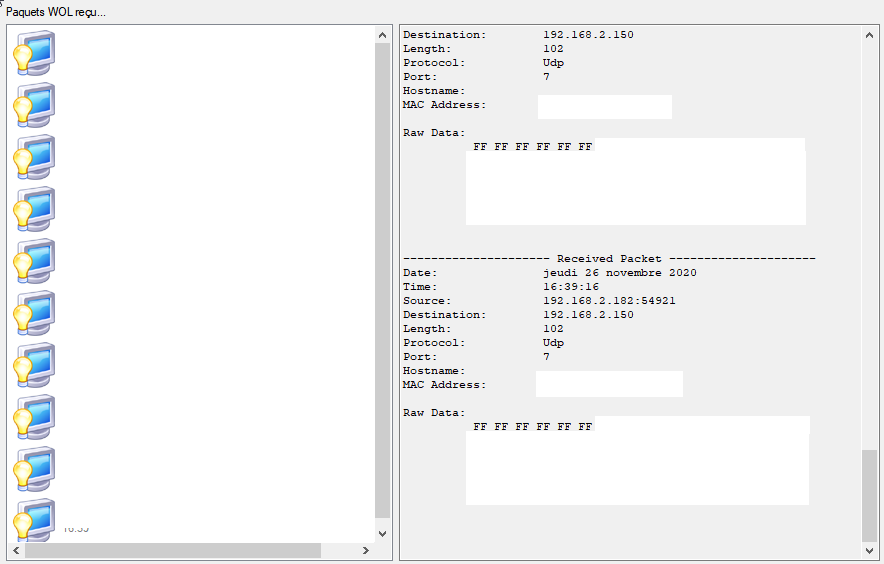Click the packet list's scroll left arrow
This screenshot has height=564, width=884.
pos(16,550)
